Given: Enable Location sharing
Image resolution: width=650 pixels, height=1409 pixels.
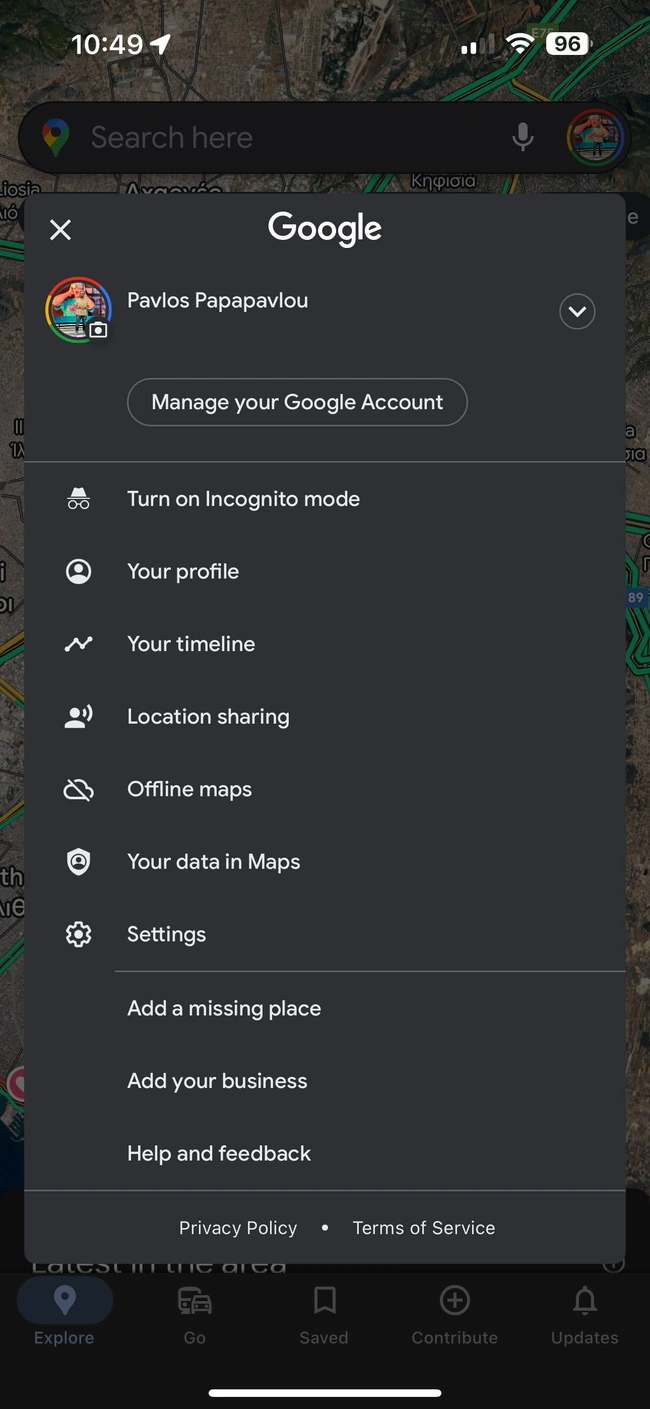Looking at the screenshot, I should click(208, 716).
